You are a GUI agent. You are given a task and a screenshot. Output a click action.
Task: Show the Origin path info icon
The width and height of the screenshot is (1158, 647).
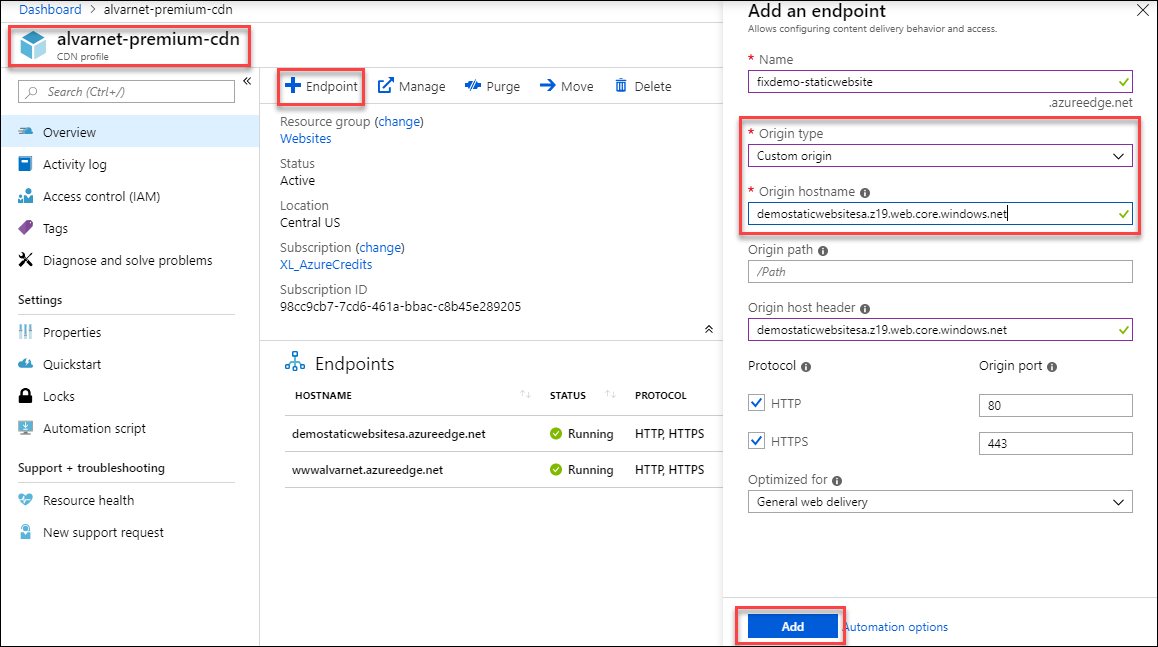(823, 251)
